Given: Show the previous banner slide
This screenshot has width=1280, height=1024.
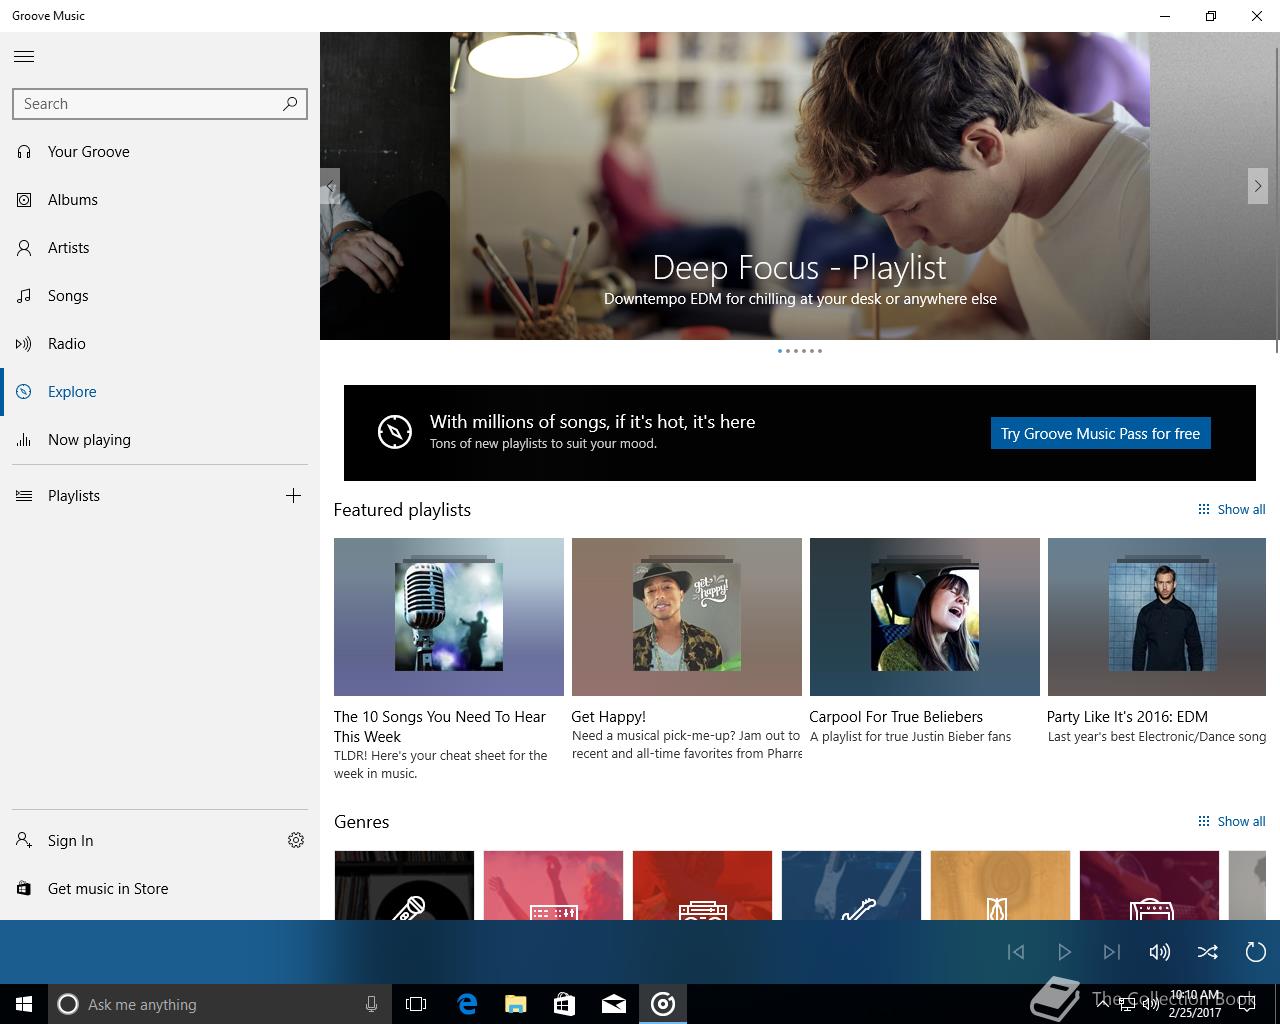Looking at the screenshot, I should coord(330,186).
